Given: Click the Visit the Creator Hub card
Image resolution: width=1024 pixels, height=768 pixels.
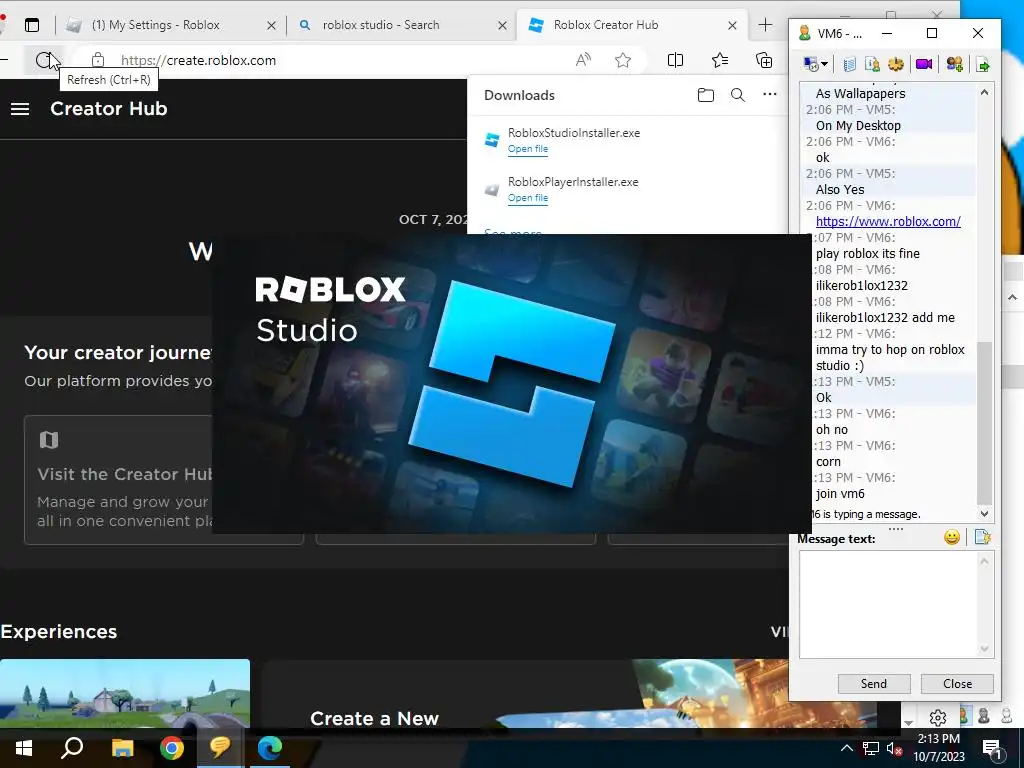Looking at the screenshot, I should [x=163, y=479].
